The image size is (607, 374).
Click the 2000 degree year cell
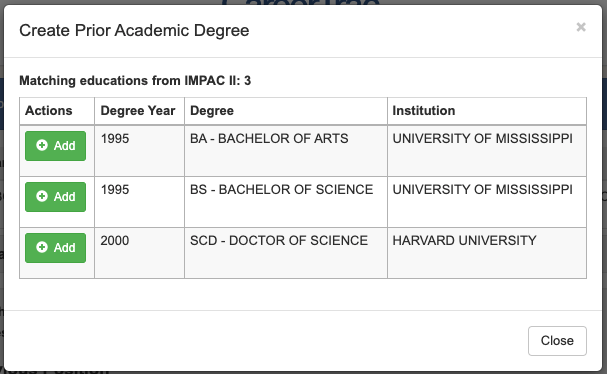(x=115, y=240)
